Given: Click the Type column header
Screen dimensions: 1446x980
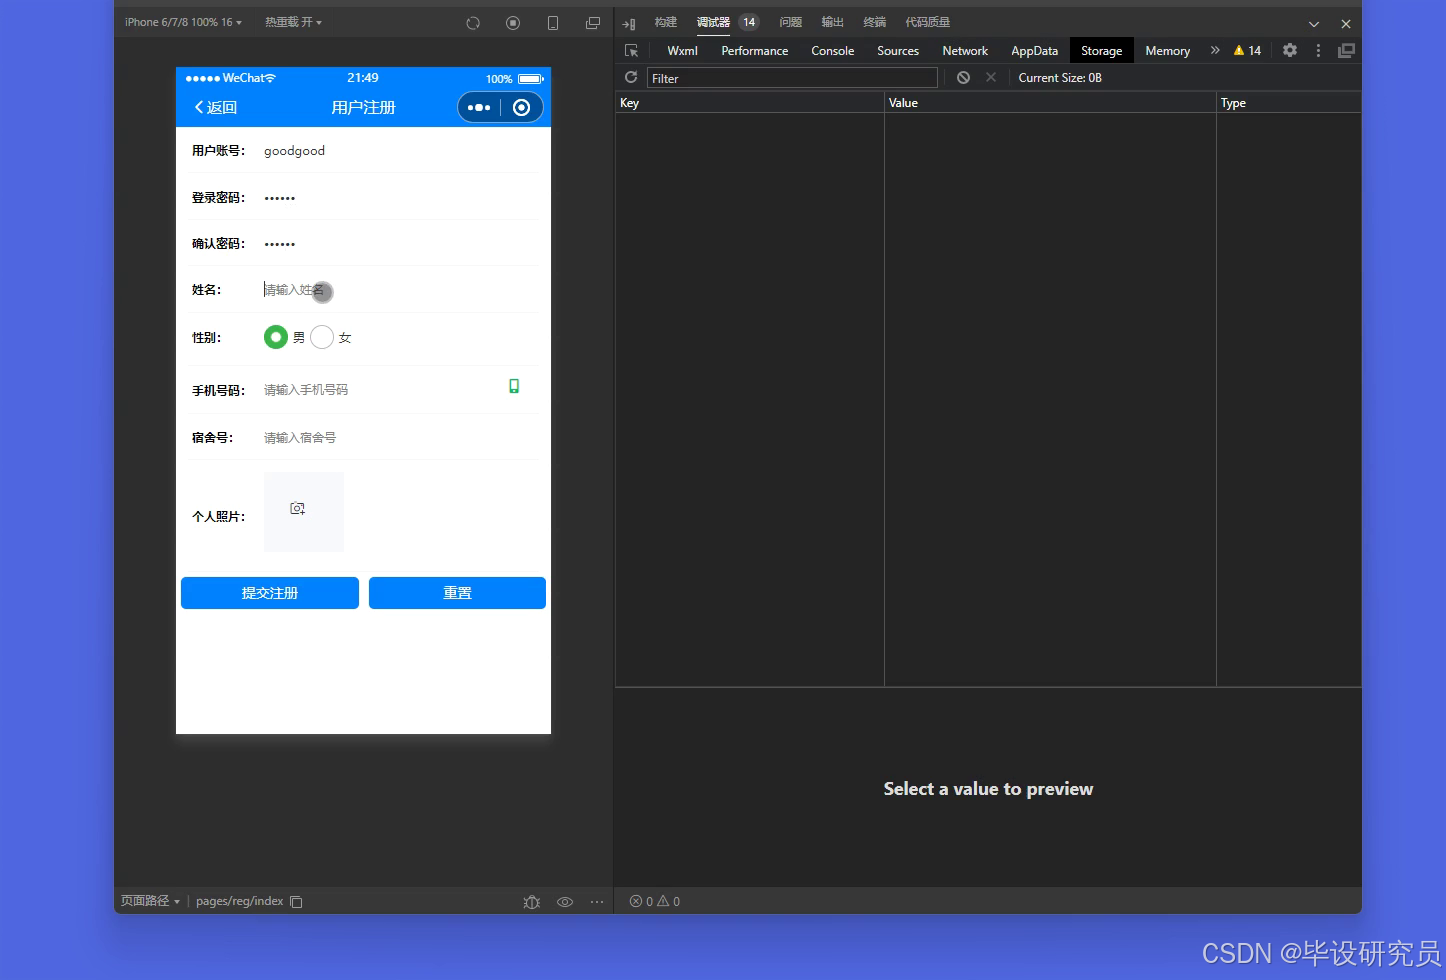Looking at the screenshot, I should coord(1289,103).
